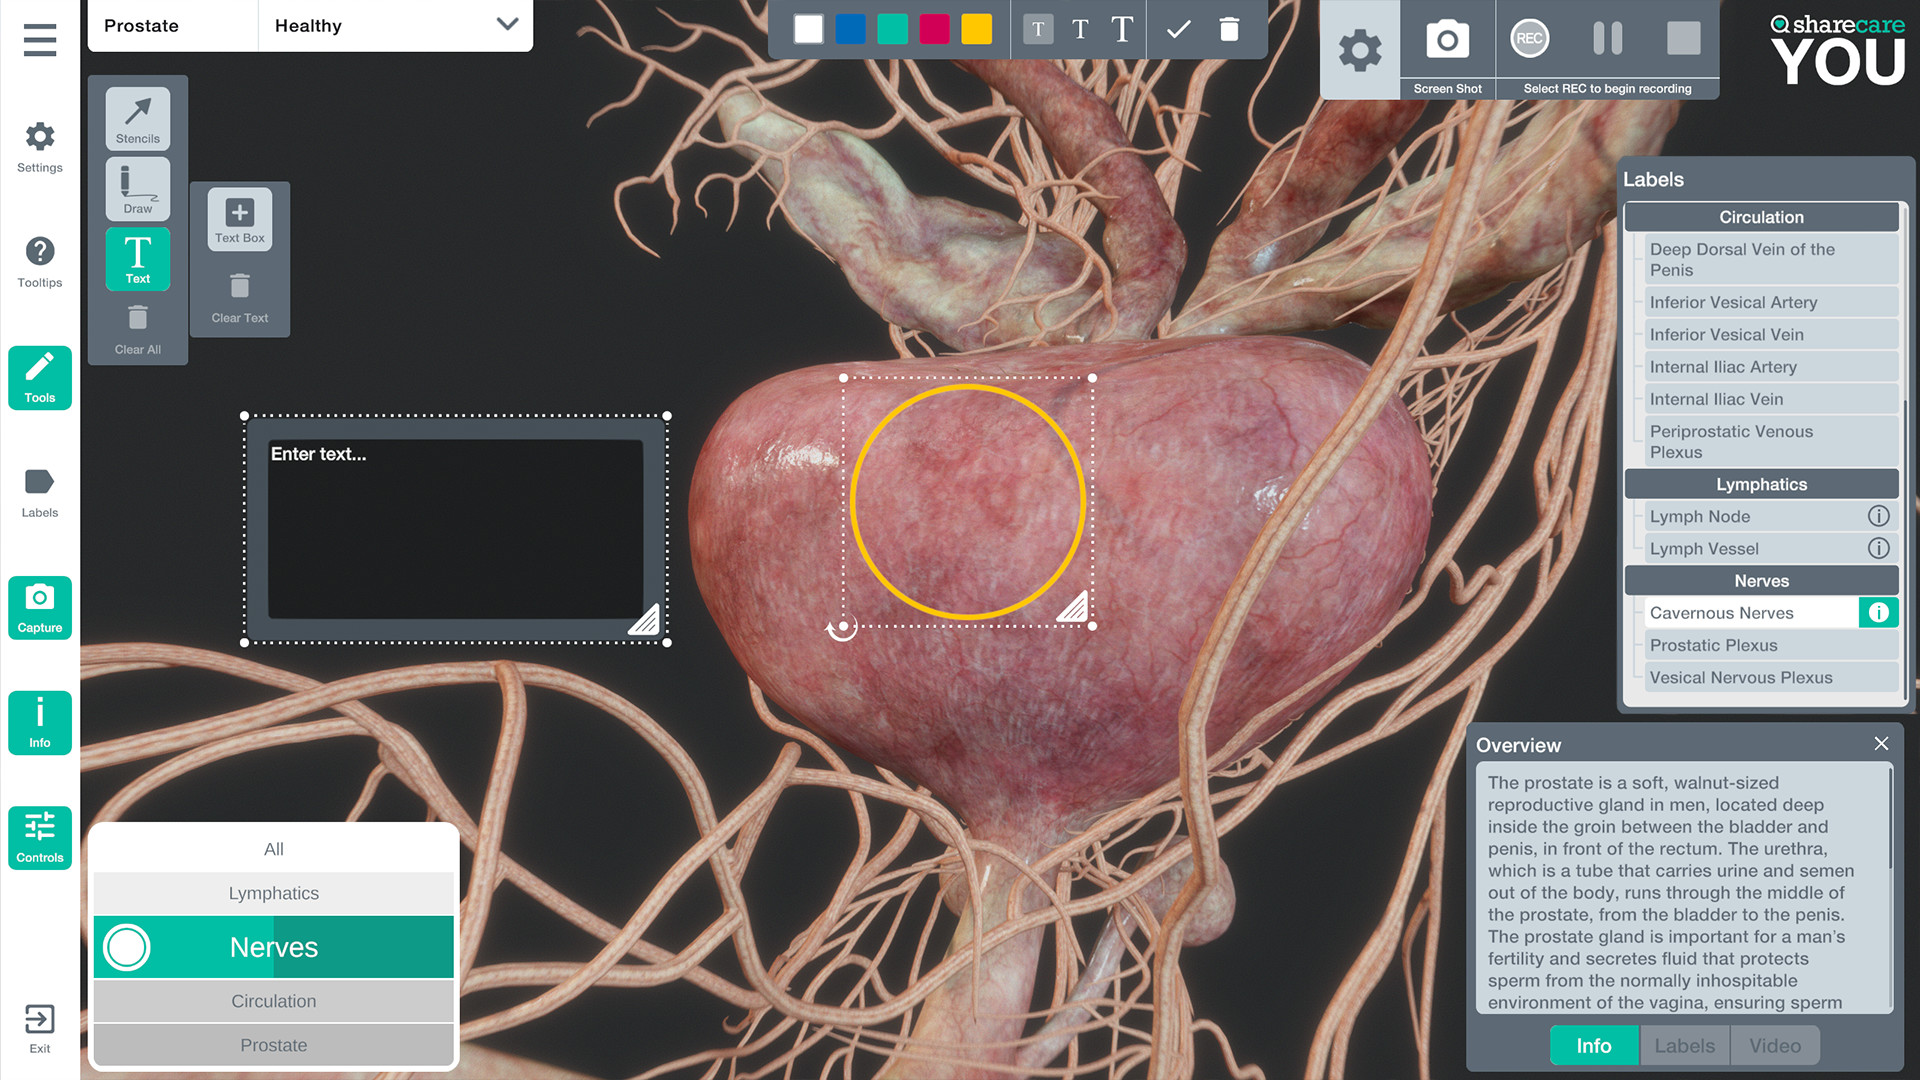Open Tooltips help icon
This screenshot has height=1080, width=1920.
(40, 252)
